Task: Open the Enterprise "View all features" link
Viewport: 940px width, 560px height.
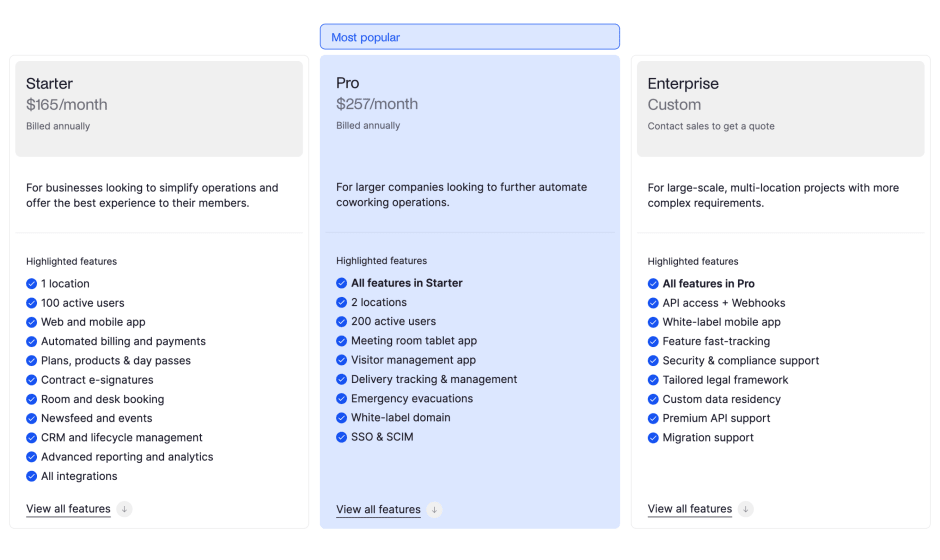Action: coord(690,509)
